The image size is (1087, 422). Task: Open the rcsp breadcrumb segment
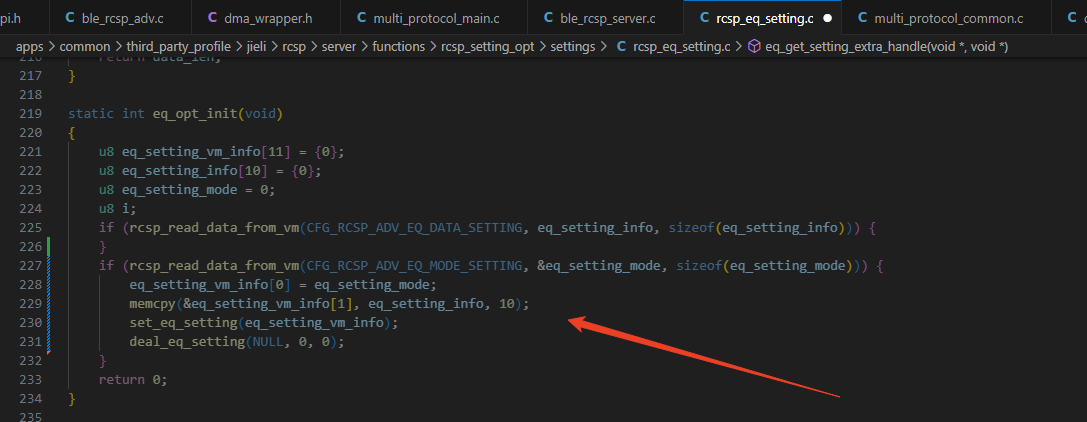296,47
